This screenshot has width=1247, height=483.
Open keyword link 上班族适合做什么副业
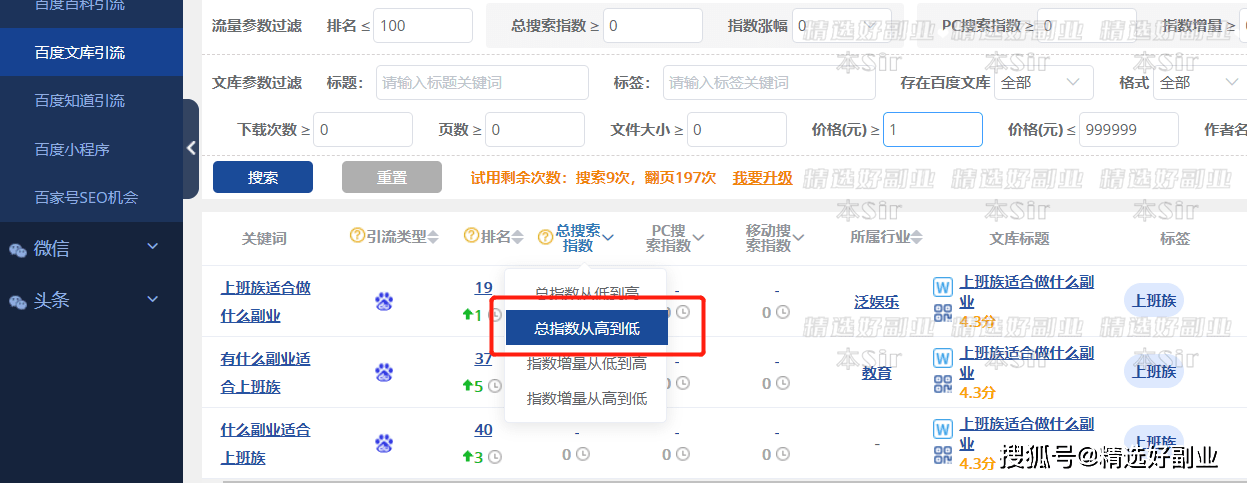point(266,301)
